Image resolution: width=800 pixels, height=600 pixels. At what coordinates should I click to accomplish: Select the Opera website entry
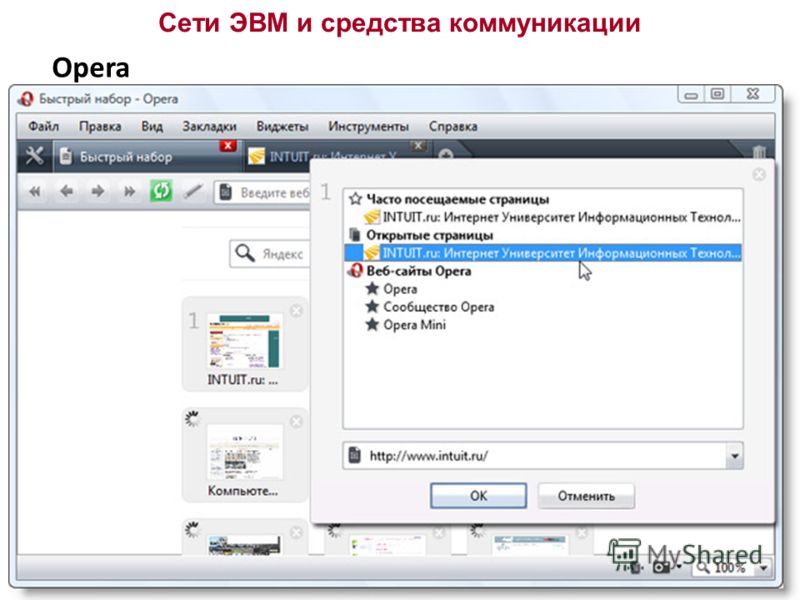[400, 289]
